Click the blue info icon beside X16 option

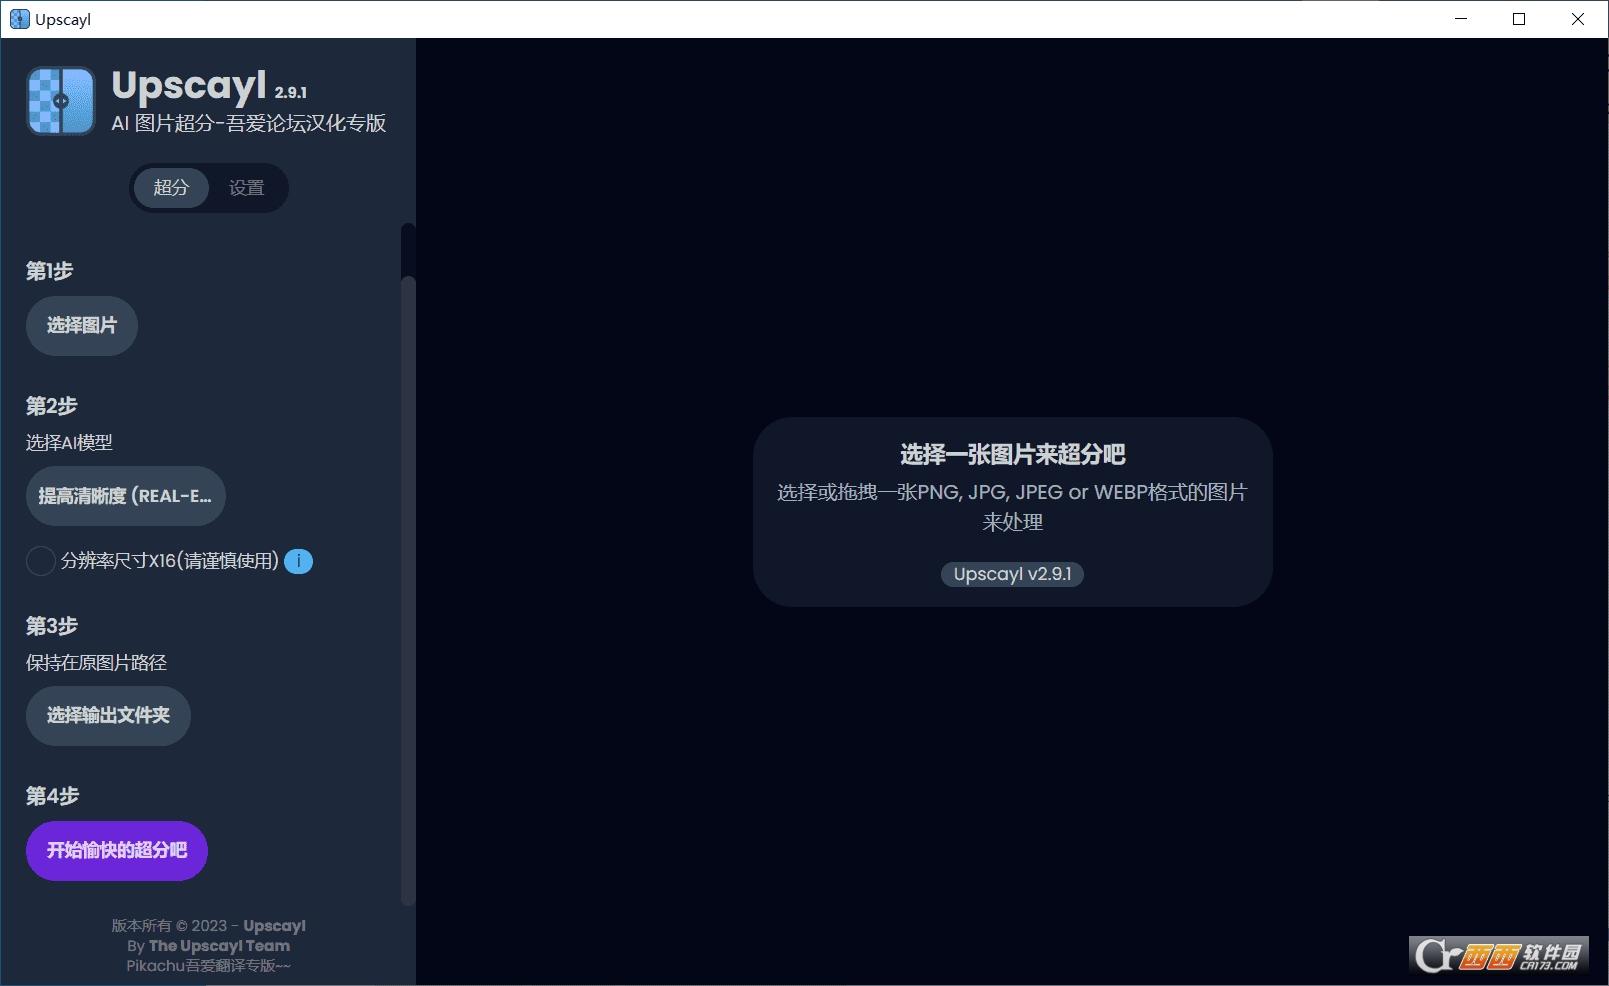pyautogui.click(x=298, y=561)
